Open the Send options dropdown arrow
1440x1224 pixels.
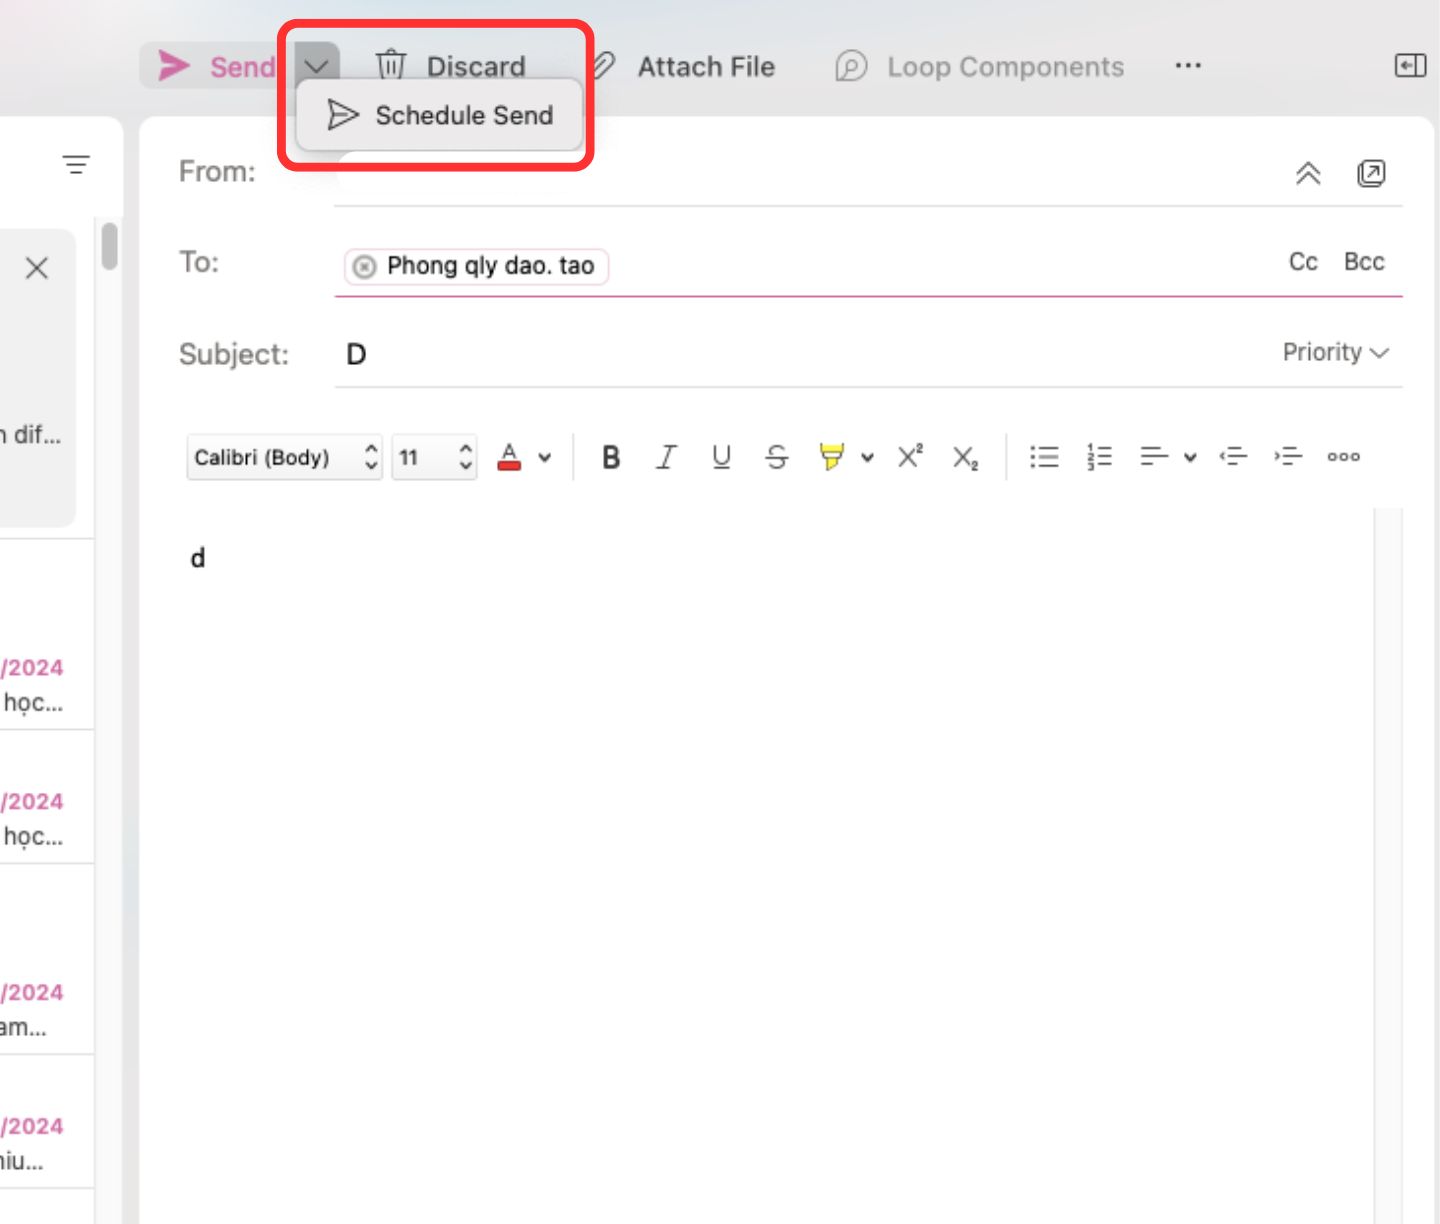pos(317,66)
